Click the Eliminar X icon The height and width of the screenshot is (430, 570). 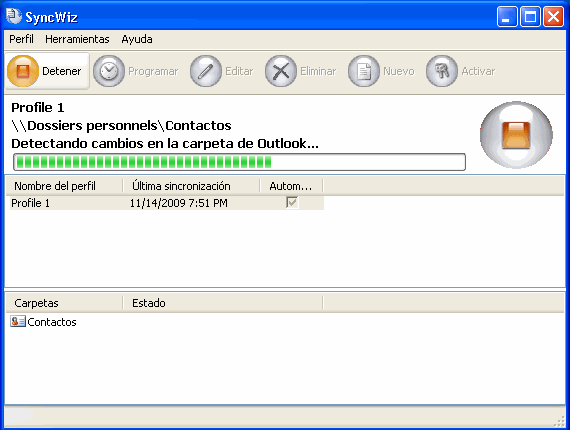(281, 71)
